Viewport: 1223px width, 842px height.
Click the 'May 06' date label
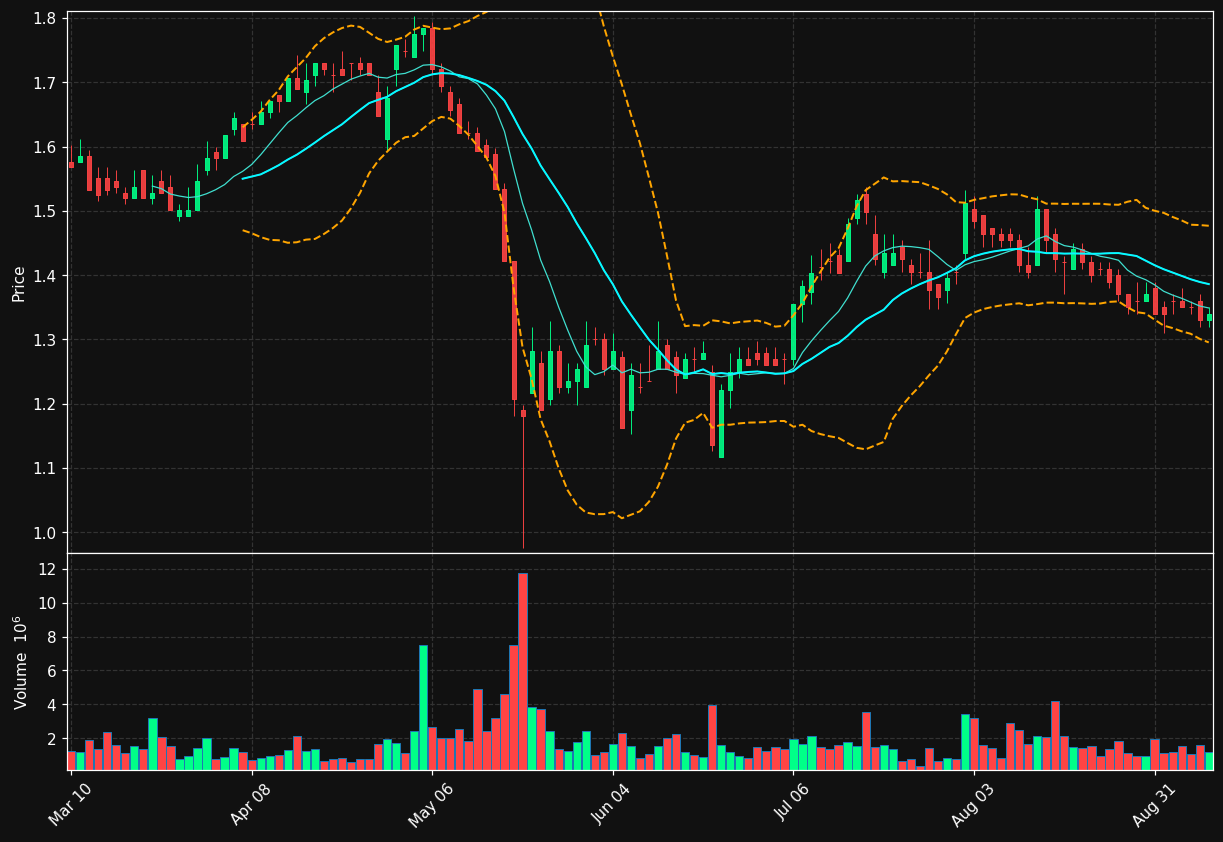[x=432, y=805]
